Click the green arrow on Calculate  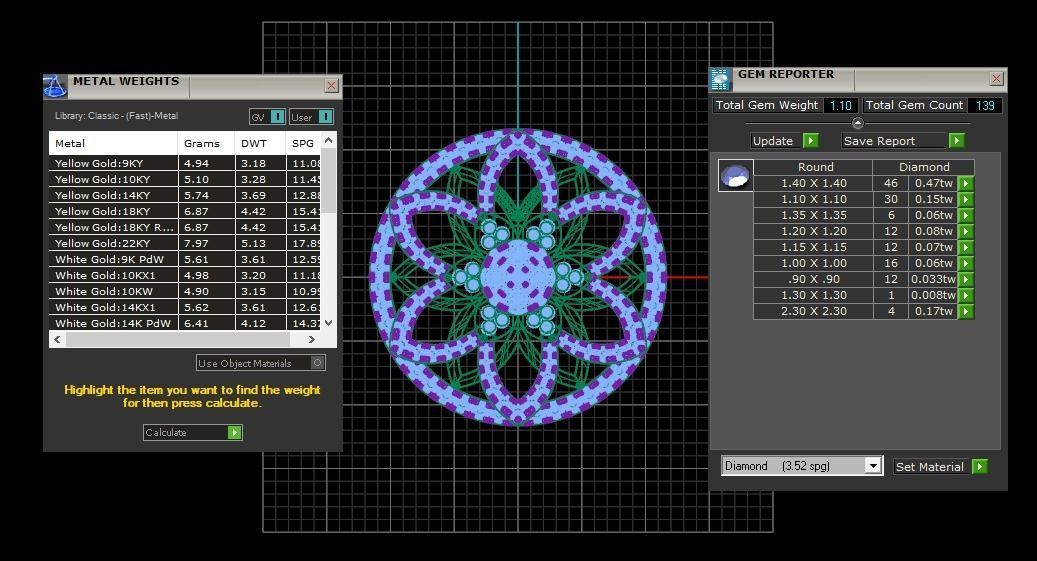(x=235, y=432)
